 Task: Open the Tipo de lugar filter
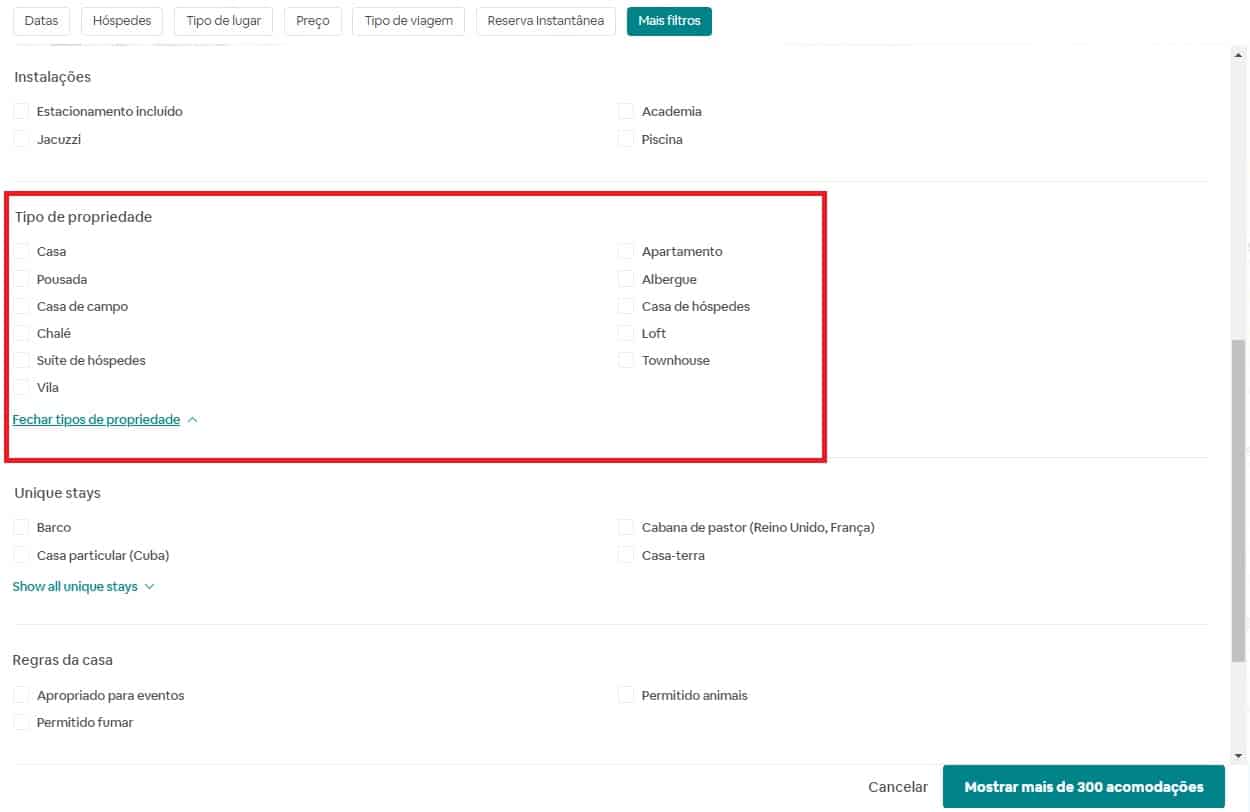[x=224, y=21]
